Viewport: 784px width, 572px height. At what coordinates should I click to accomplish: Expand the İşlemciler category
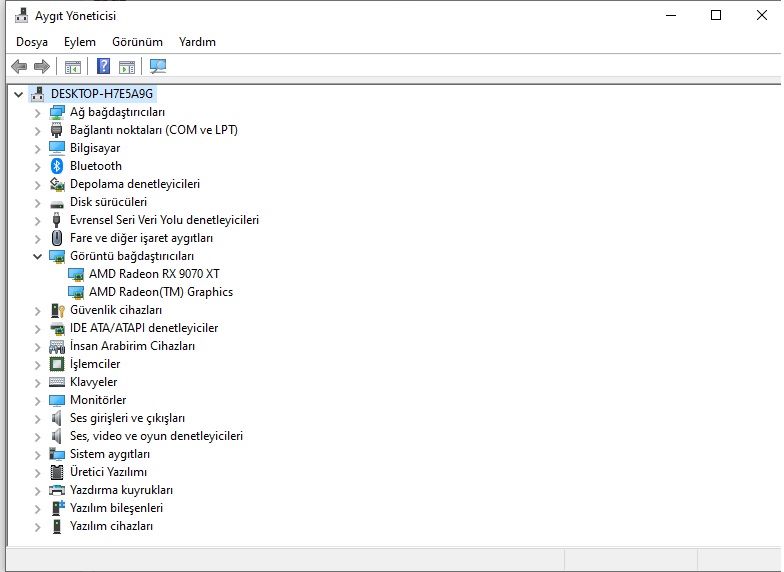click(38, 365)
